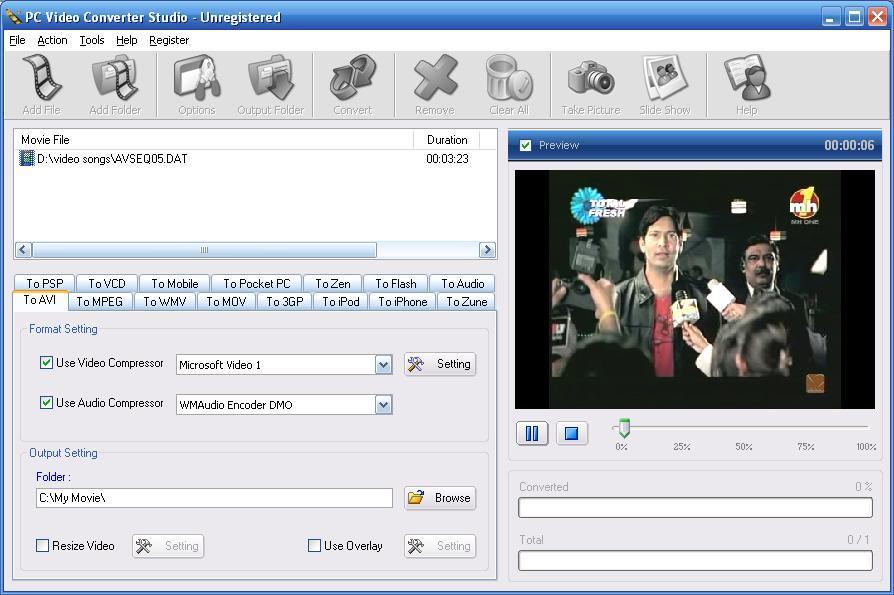Enable the Resize Video checkbox
The height and width of the screenshot is (595, 894).
(x=43, y=546)
